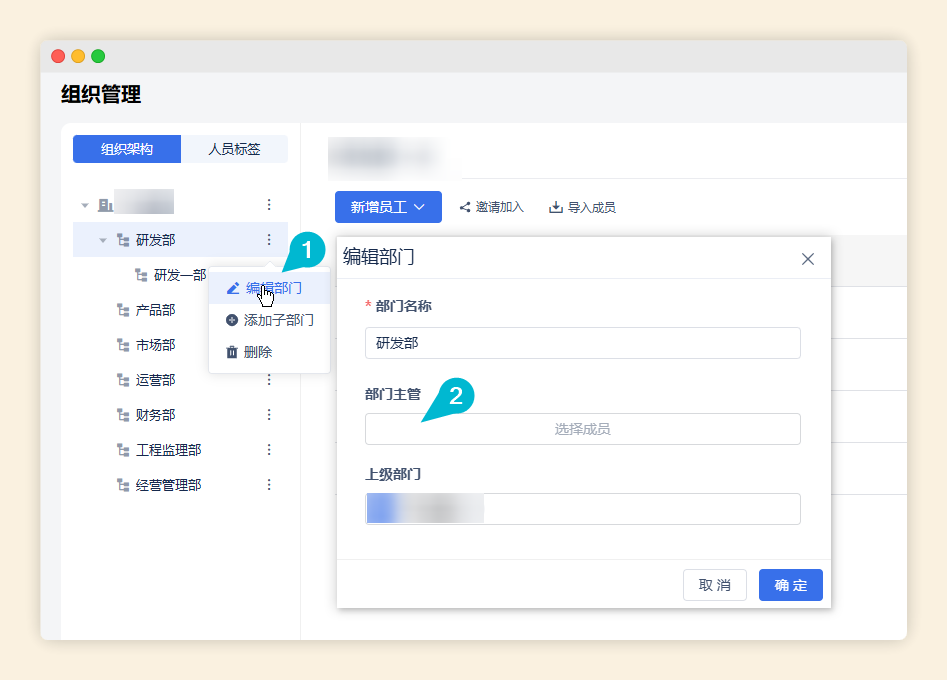Screen dimensions: 947x680
Task: Open the 新增员工 dropdown button
Action: pyautogui.click(x=388, y=207)
